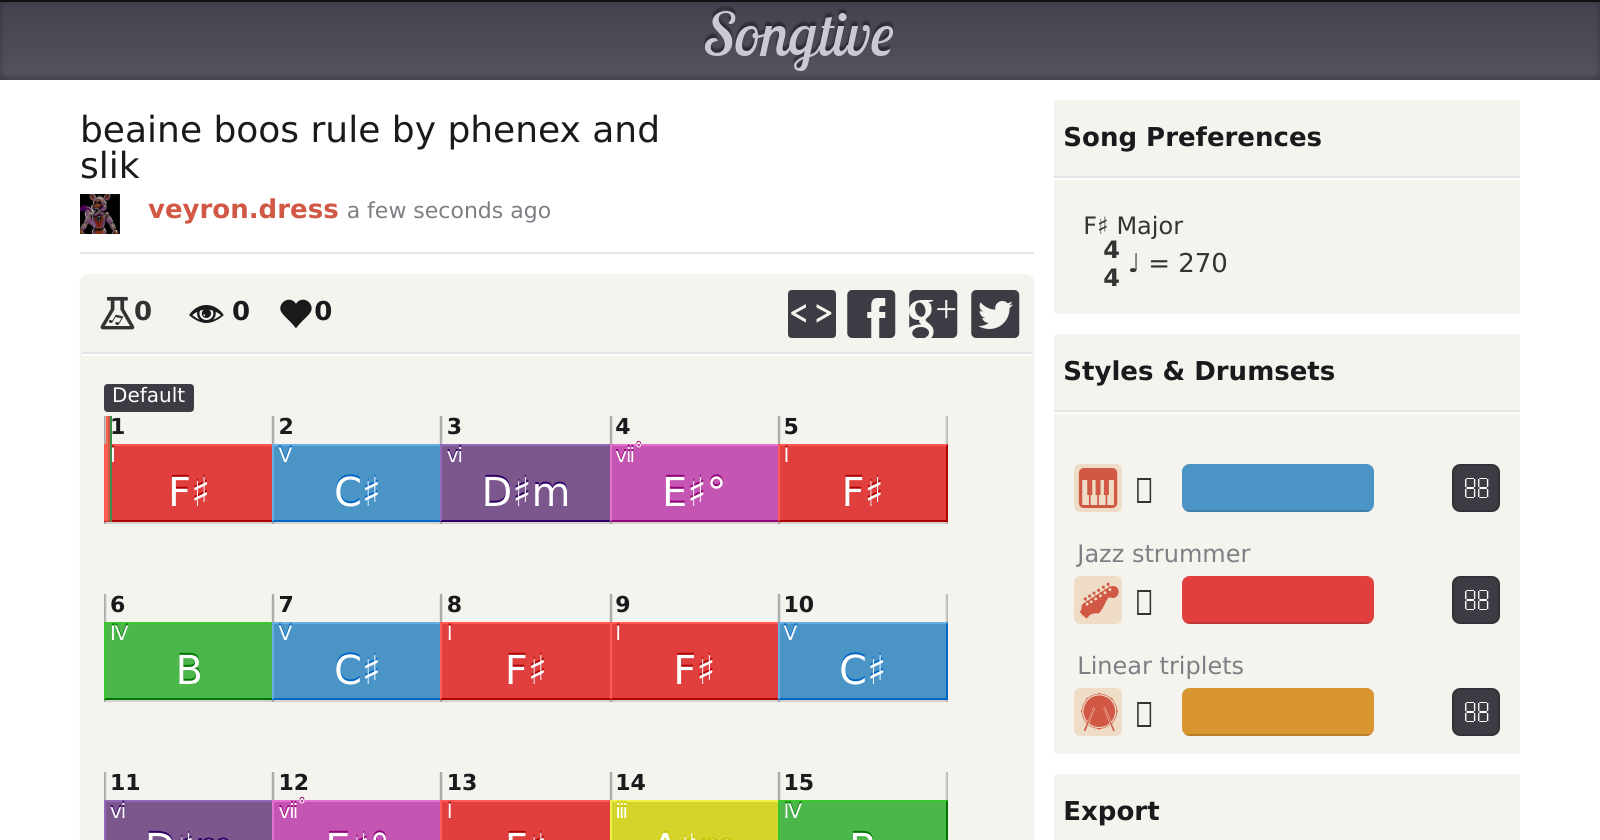Open the piano track pattern grid button
Image resolution: width=1600 pixels, height=840 pixels.
point(1475,488)
